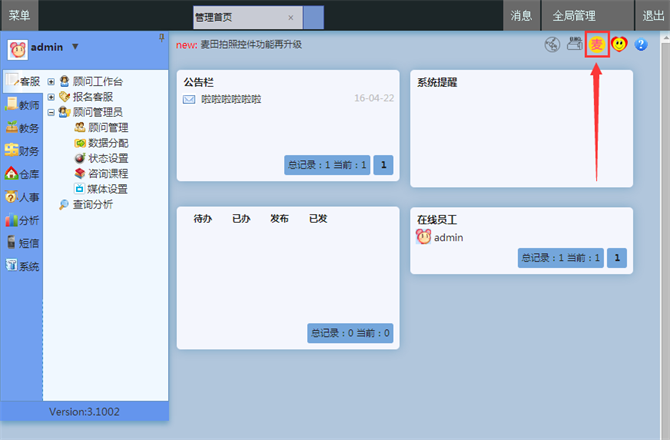Click 在线员工 record count 总记录:1 当前:1
670x440 pixels.
click(x=561, y=258)
